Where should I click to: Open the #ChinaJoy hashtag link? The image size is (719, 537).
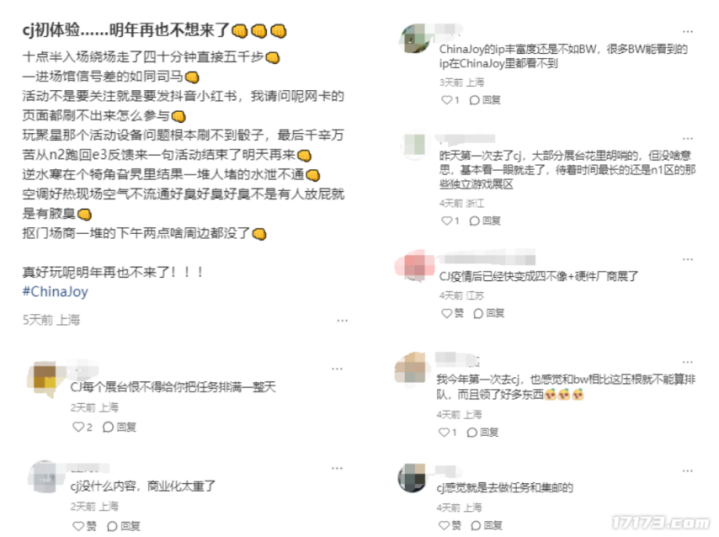(55, 292)
